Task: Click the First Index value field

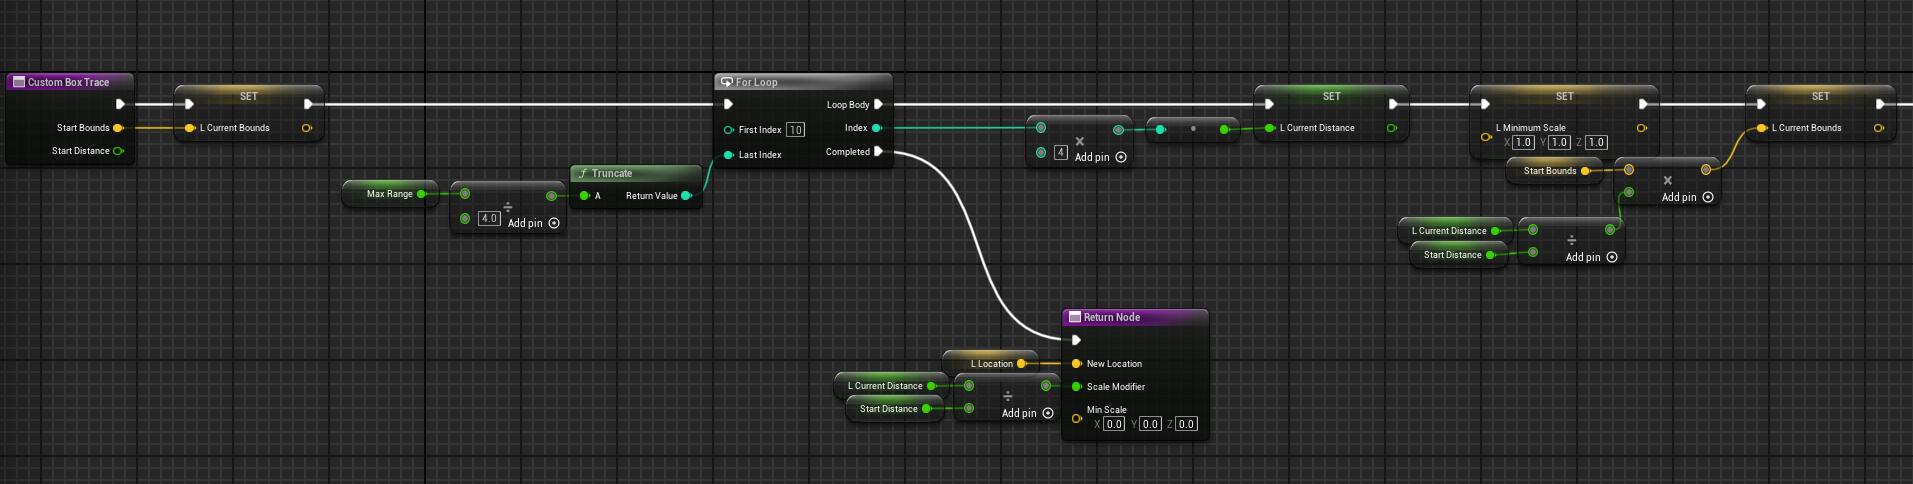Action: click(795, 130)
